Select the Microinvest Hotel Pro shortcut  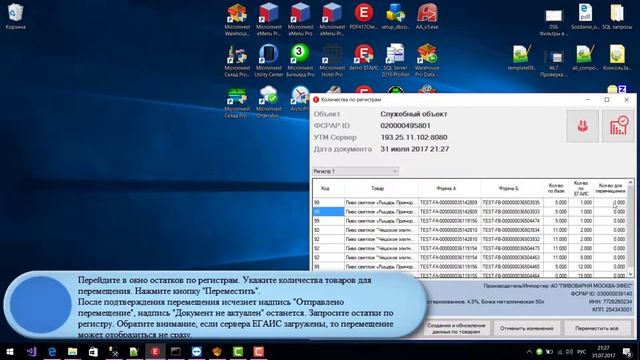[x=332, y=61]
